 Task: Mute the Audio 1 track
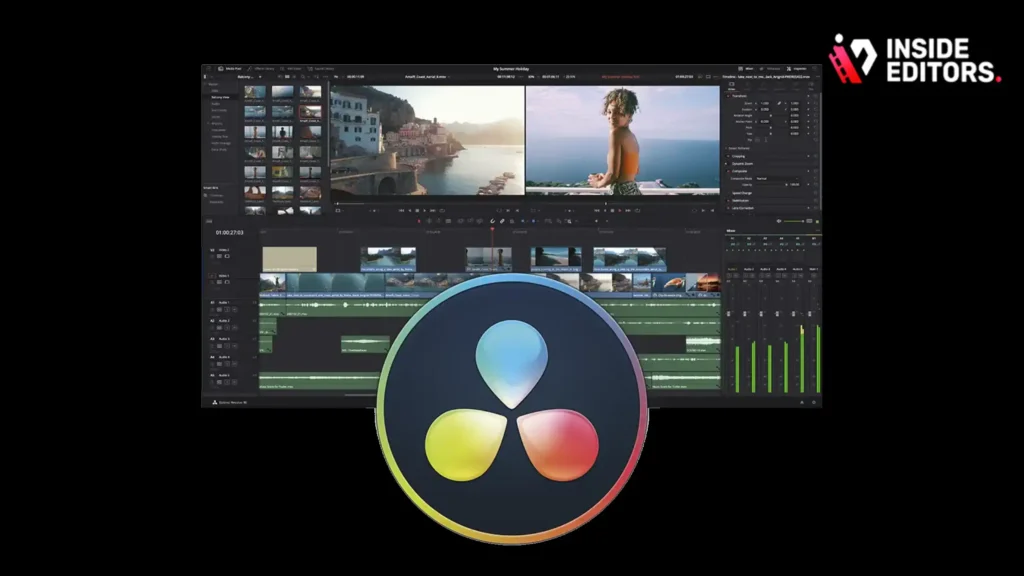[234, 310]
